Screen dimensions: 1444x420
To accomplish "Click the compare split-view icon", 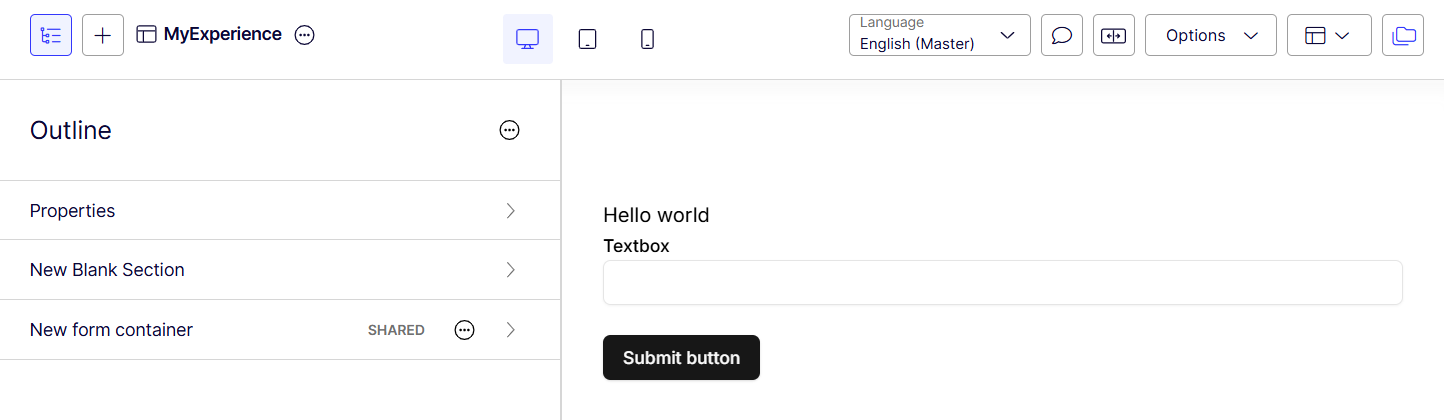I will [1114, 35].
